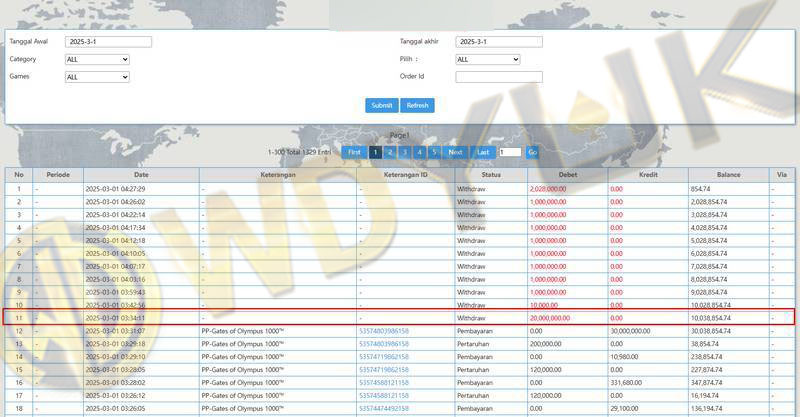This screenshot has height=417, width=800.
Task: Open ID link 53574803986158 in row 13
Action: (384, 344)
